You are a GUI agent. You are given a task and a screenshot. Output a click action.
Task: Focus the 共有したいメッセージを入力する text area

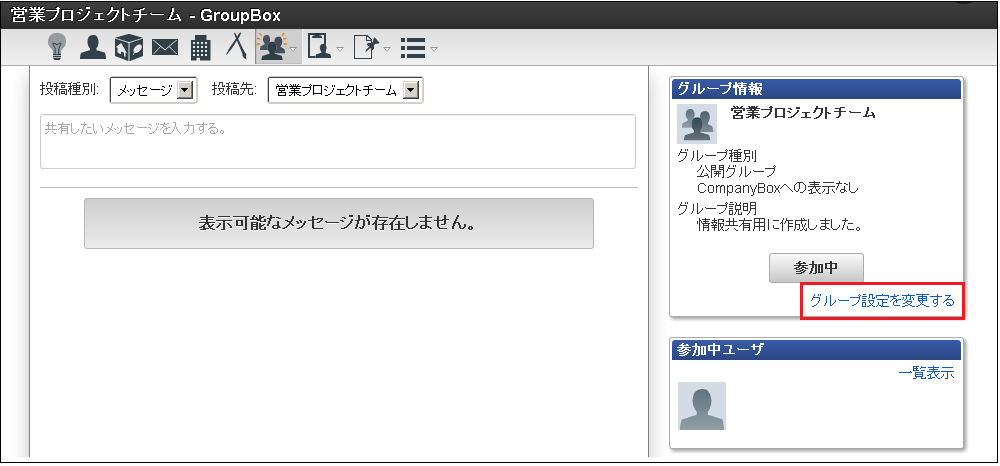(x=338, y=142)
